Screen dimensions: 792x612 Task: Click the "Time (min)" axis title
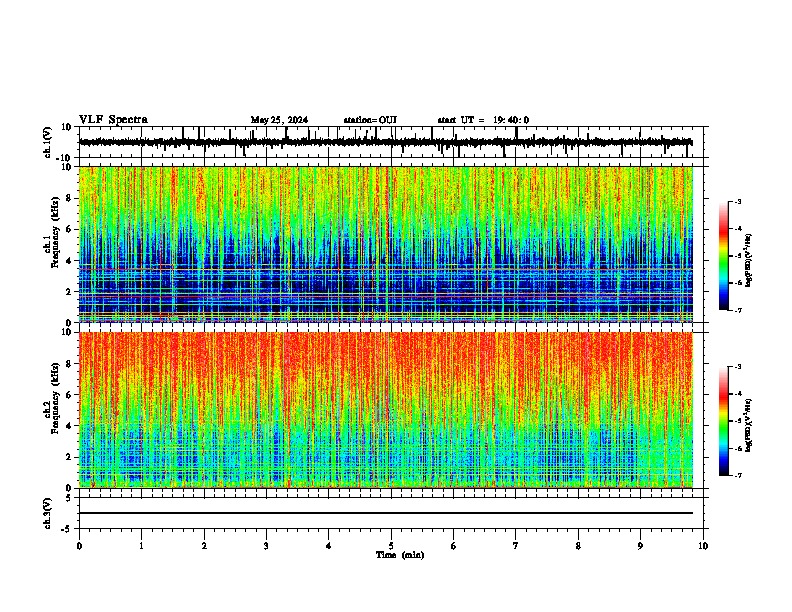pos(400,555)
